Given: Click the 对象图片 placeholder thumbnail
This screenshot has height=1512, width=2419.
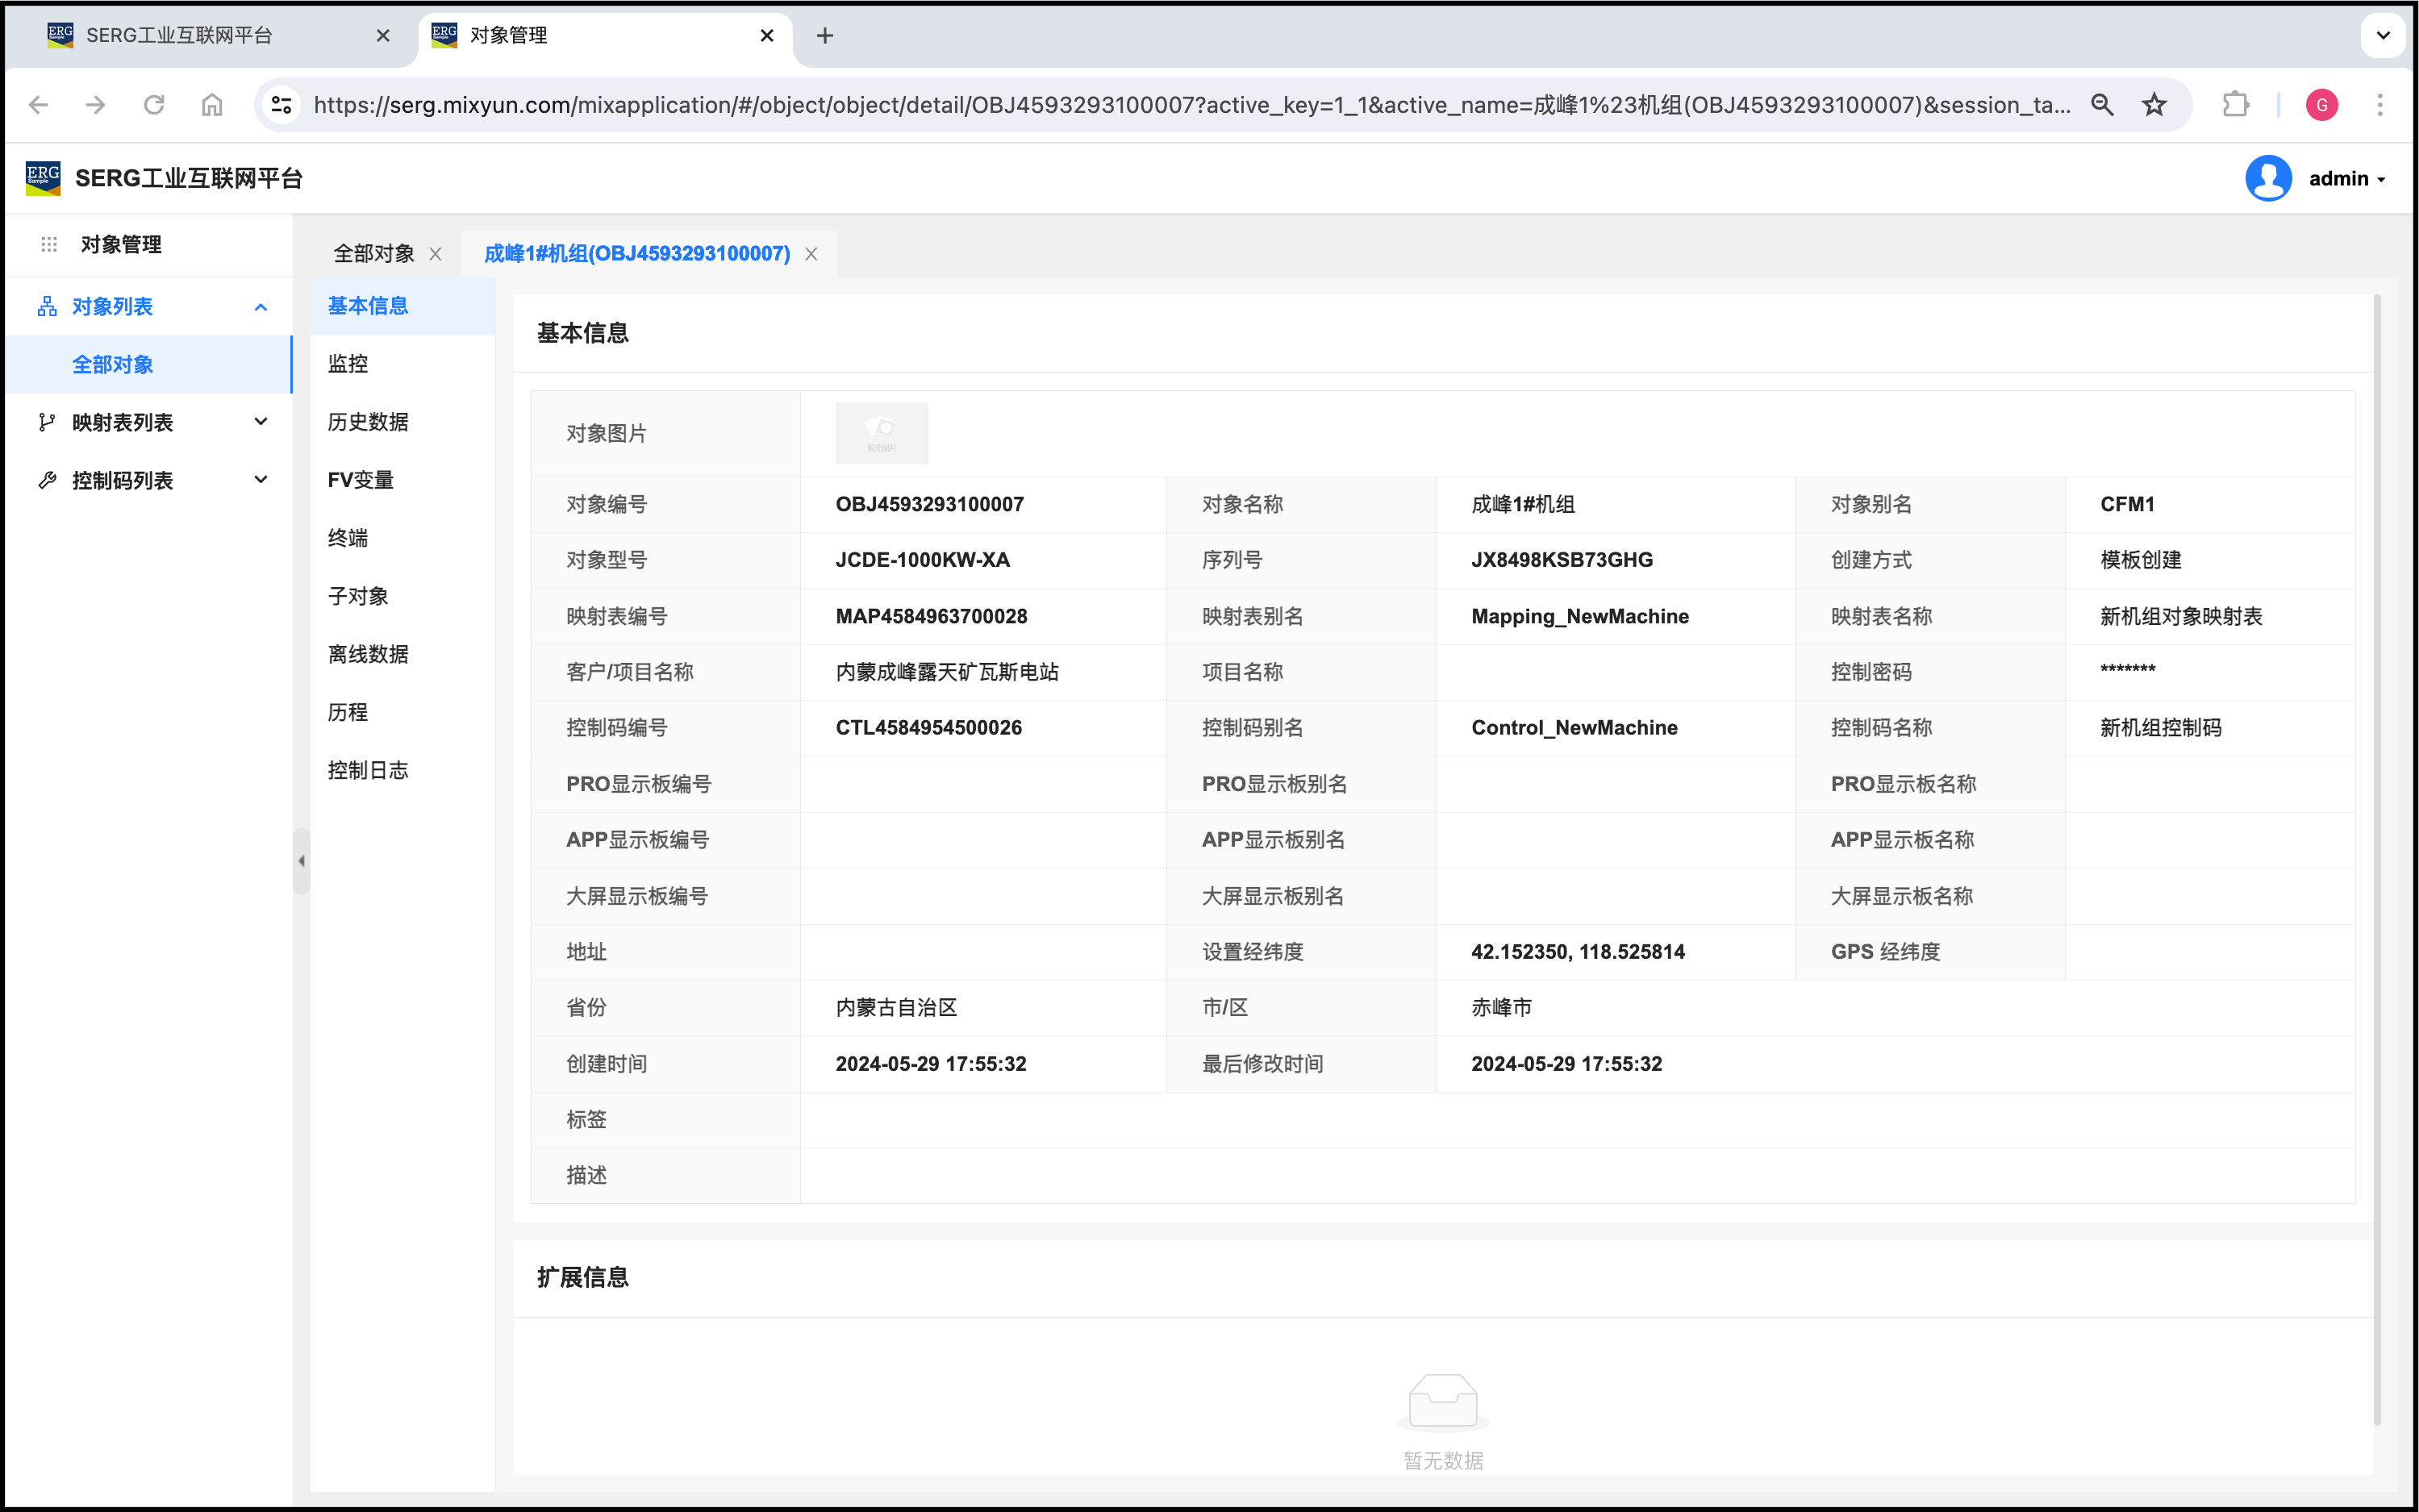Looking at the screenshot, I should pos(881,433).
